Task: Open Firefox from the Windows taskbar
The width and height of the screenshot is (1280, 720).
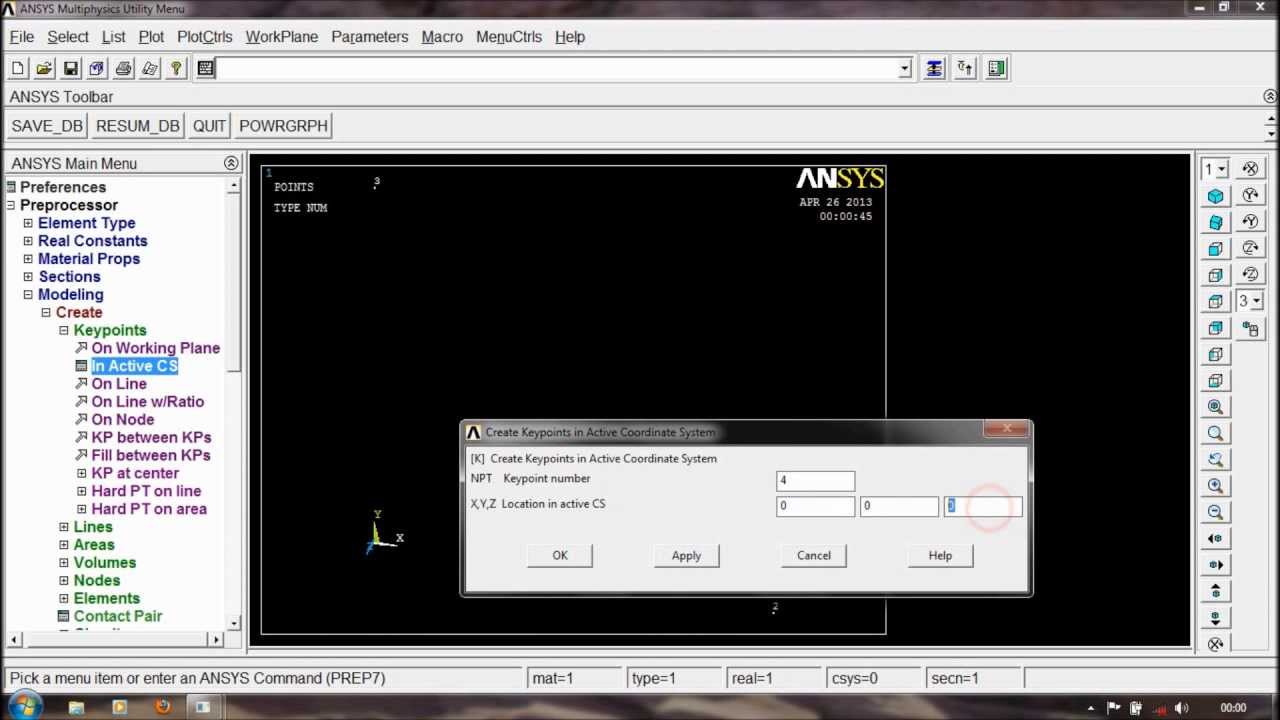Action: coord(162,707)
